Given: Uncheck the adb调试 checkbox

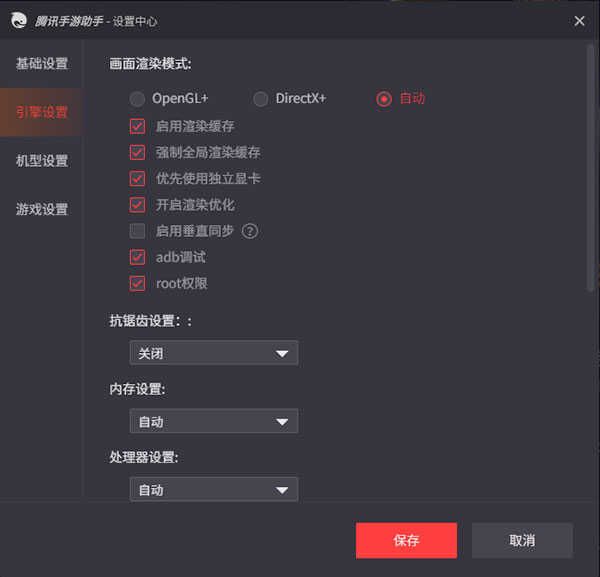Looking at the screenshot, I should [x=137, y=257].
